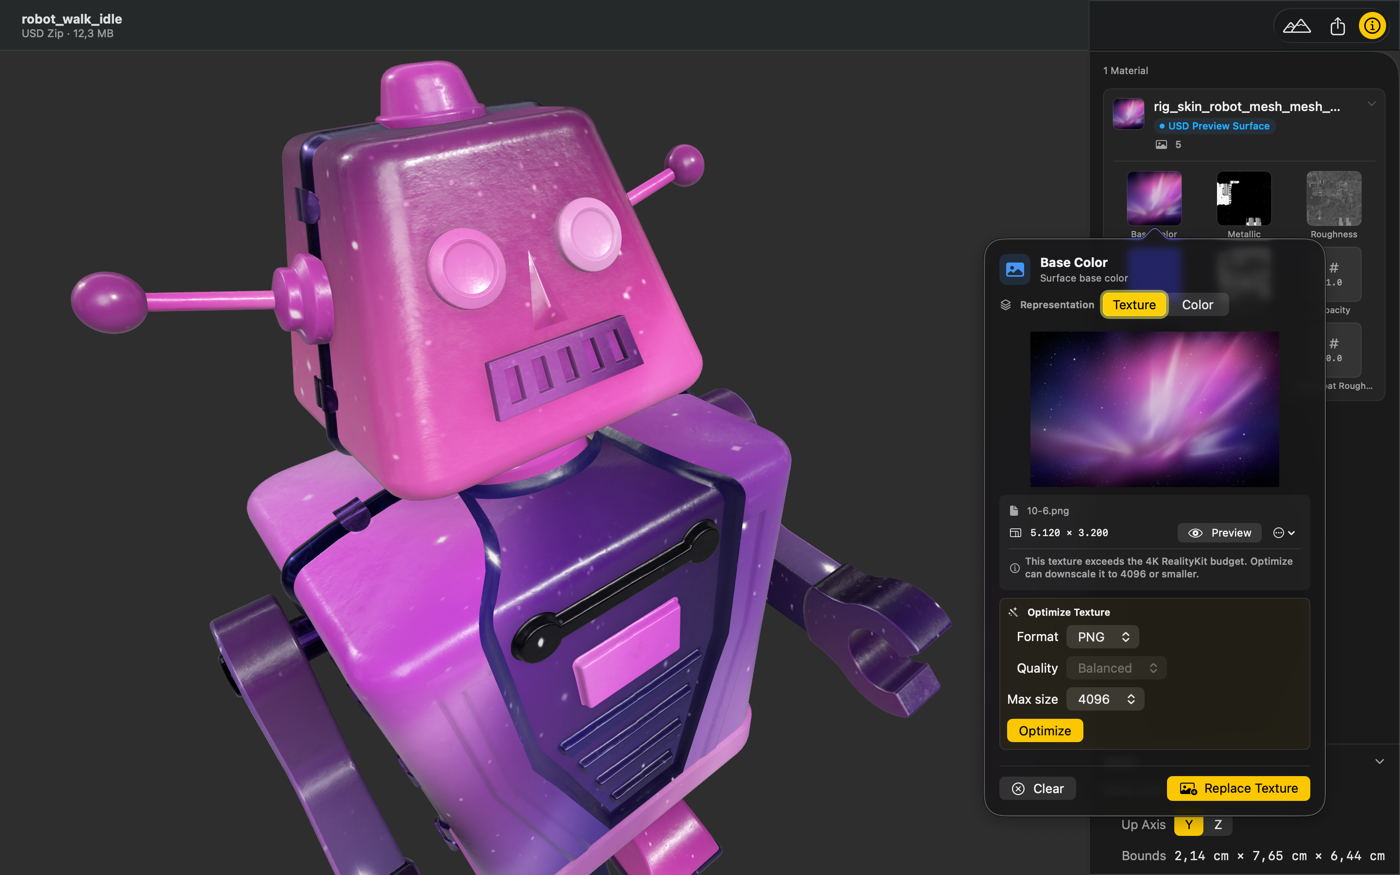The width and height of the screenshot is (1400, 875).
Task: Set Up Axis to Z
Action: pos(1218,825)
